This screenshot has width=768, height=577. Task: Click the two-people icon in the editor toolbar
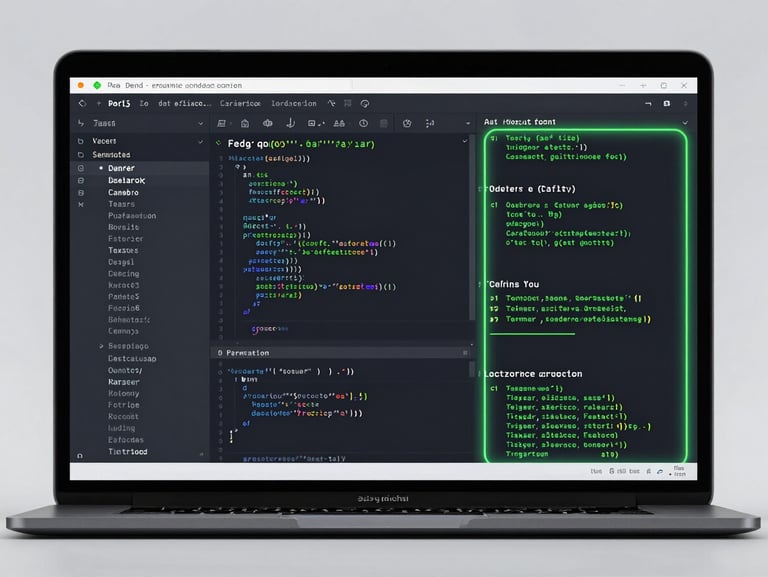(339, 123)
